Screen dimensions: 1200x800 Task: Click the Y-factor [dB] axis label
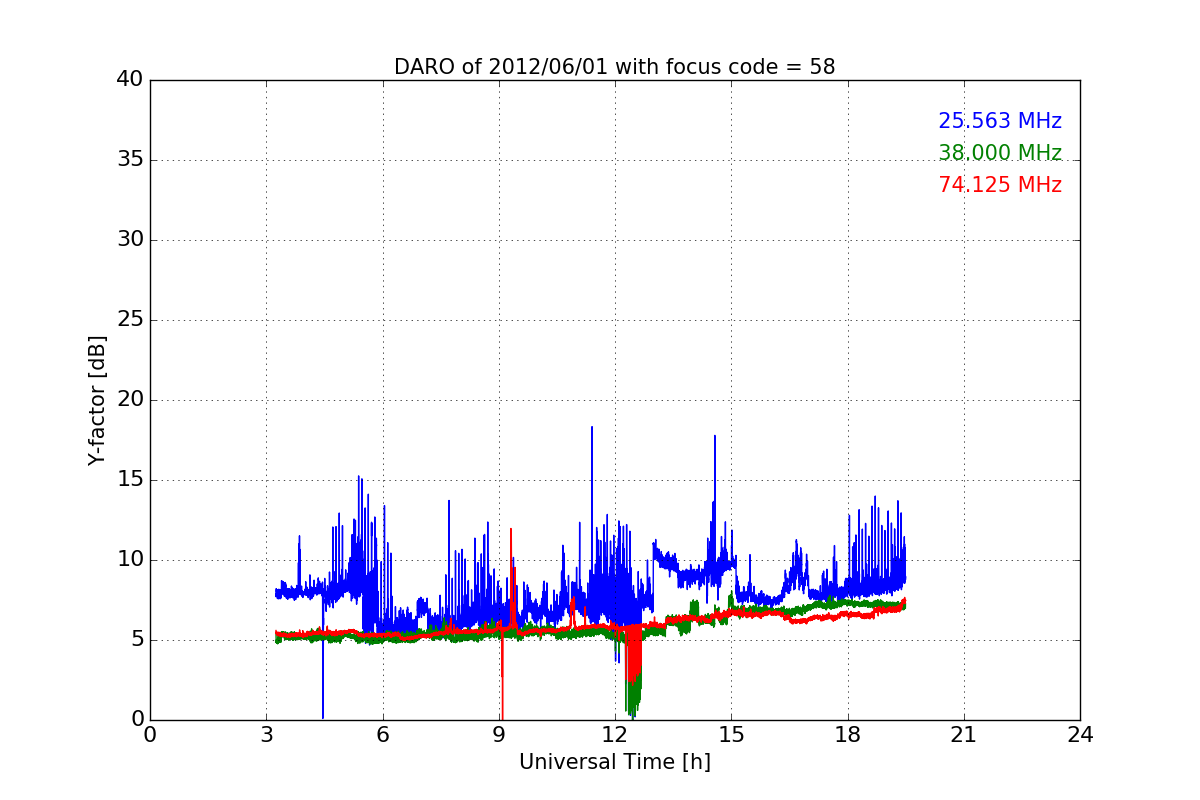click(97, 400)
